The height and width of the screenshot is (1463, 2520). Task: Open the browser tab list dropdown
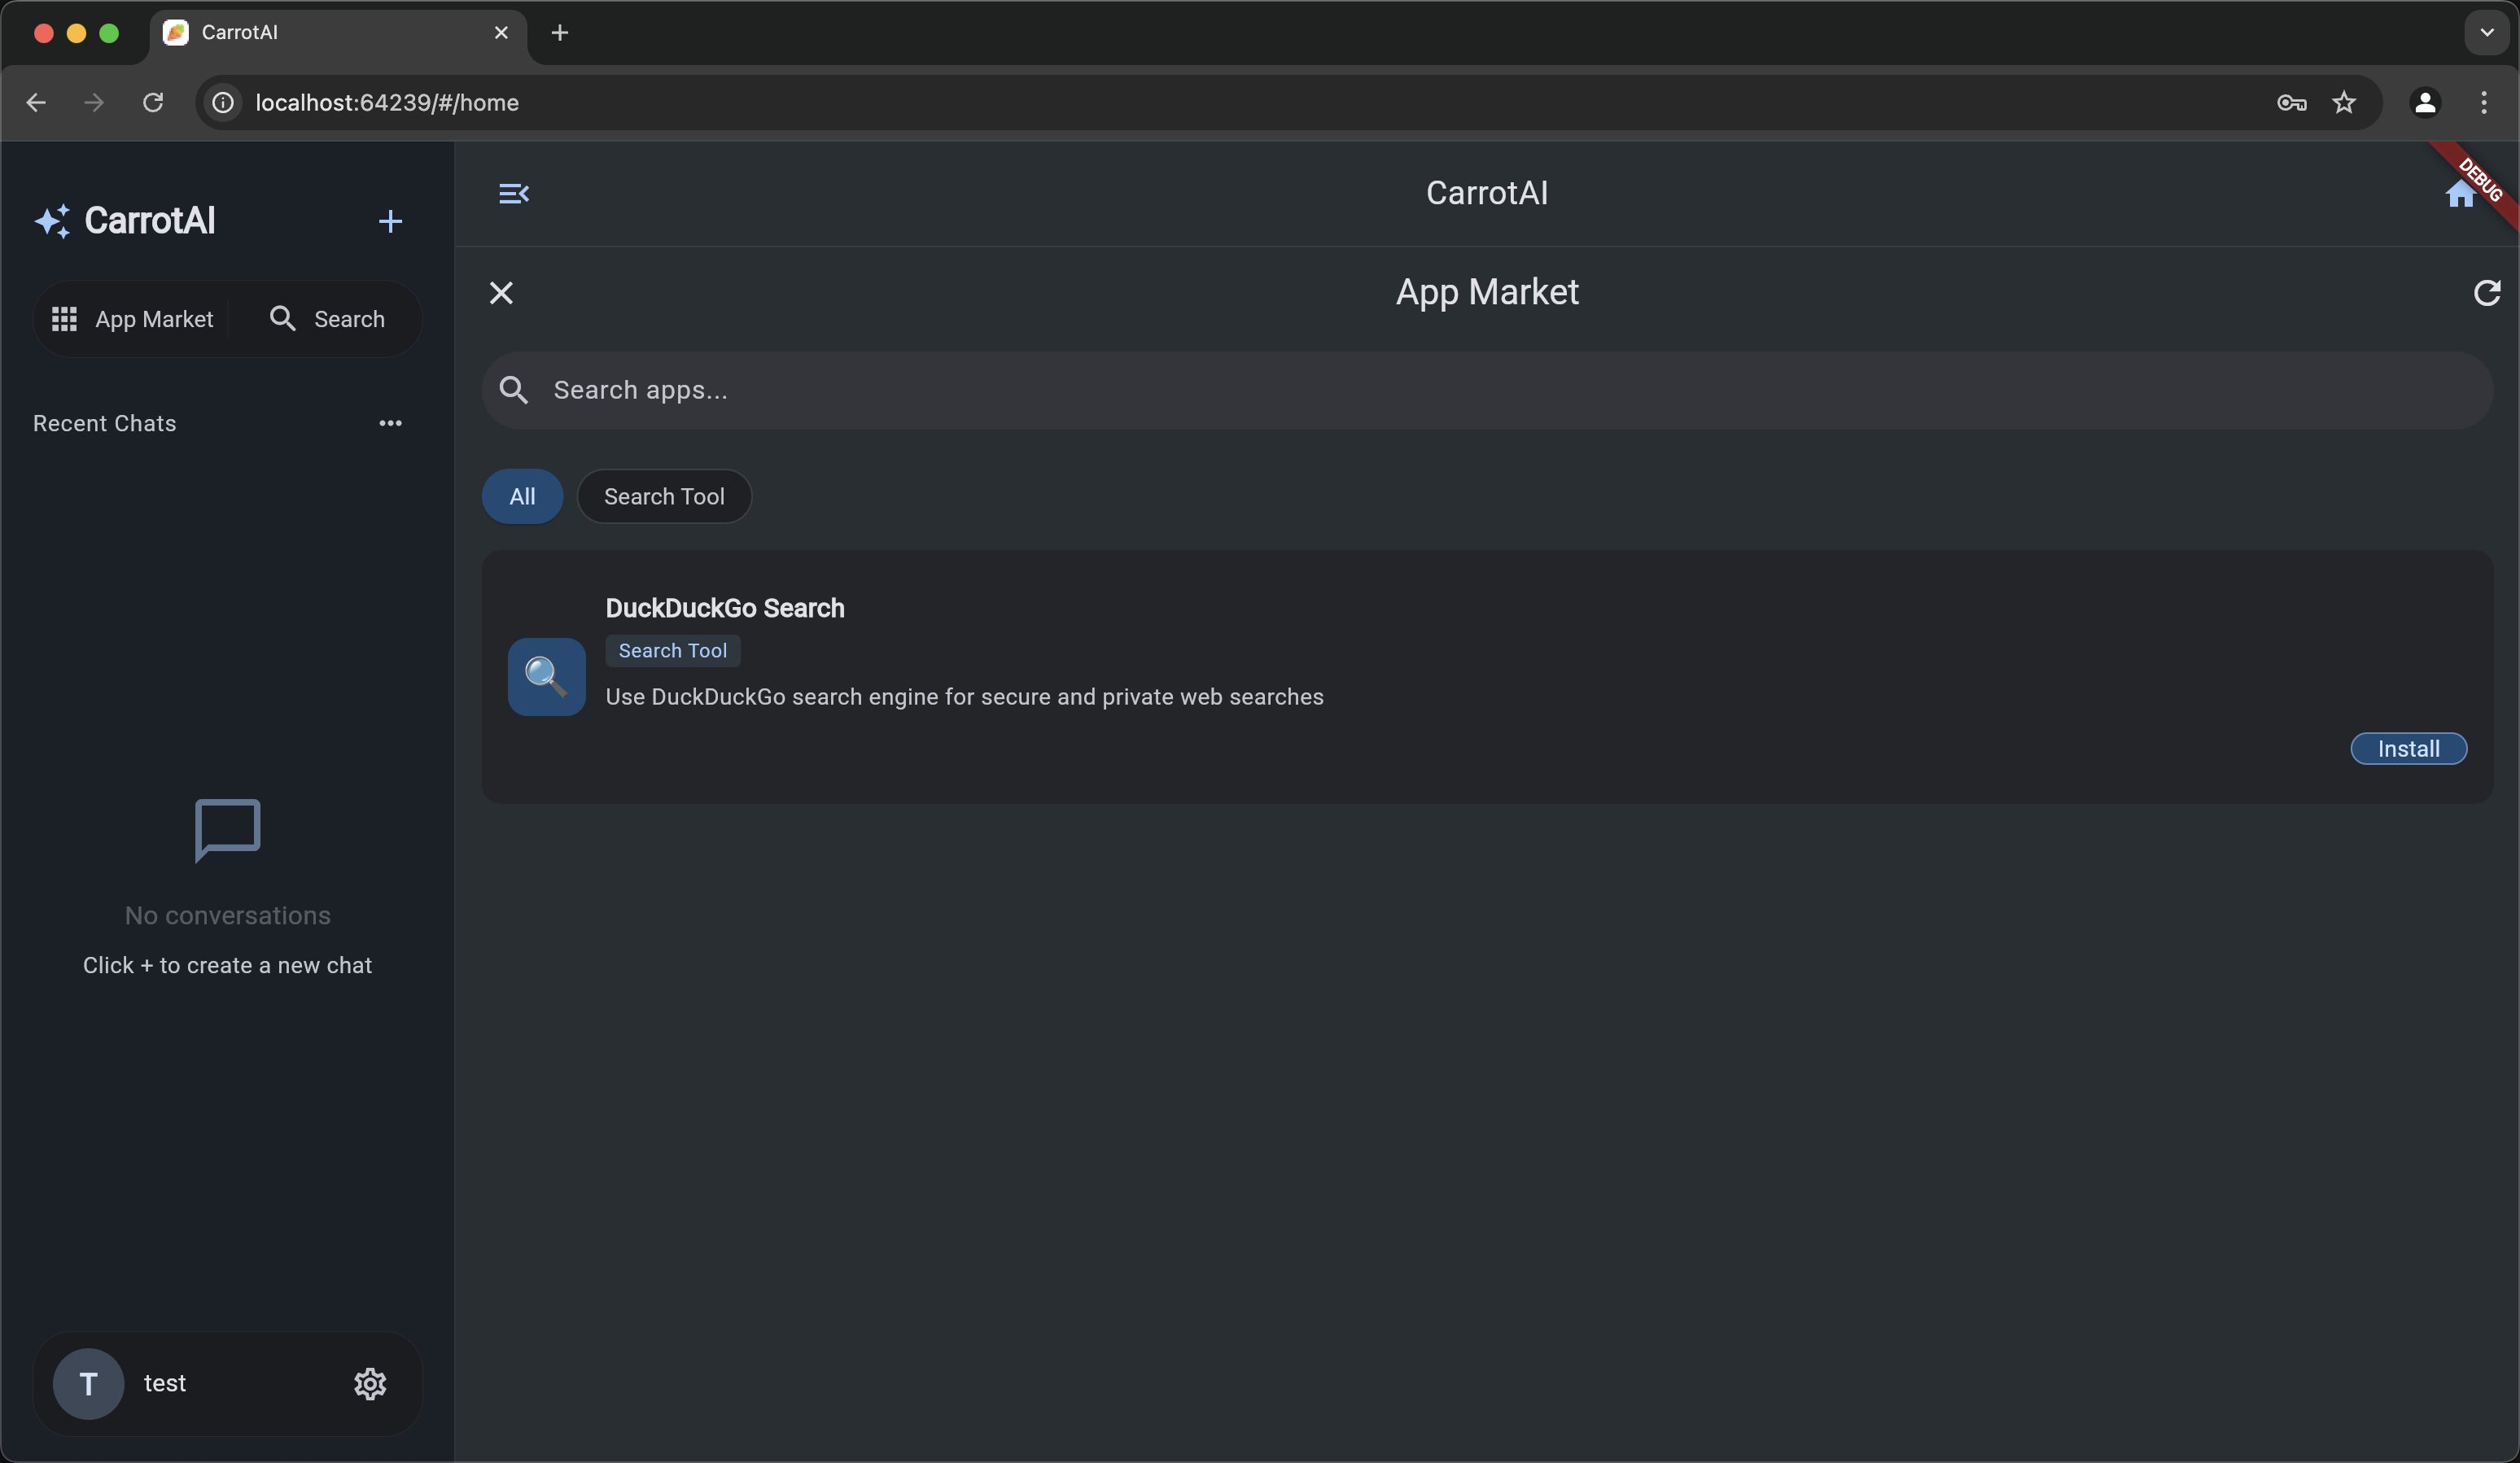[2486, 32]
